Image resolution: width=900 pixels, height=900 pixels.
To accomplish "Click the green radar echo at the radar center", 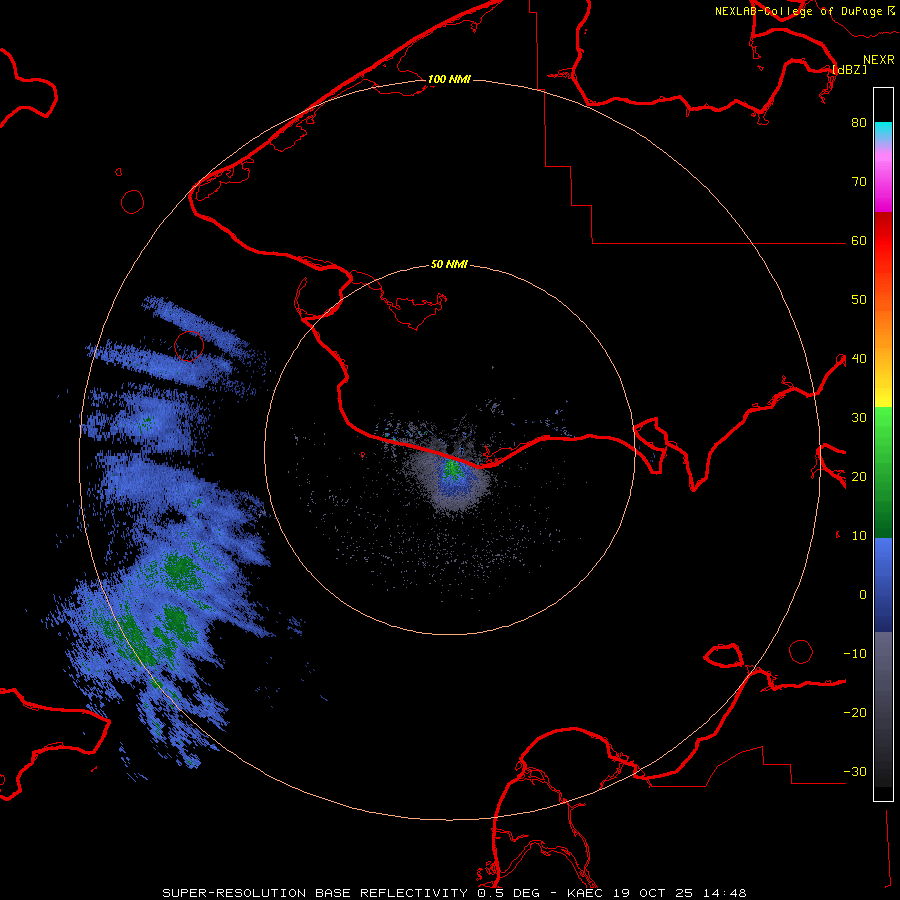I will tap(453, 469).
